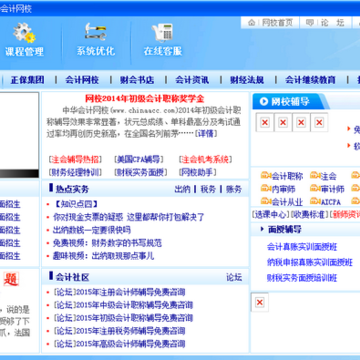
Task: Open 注会机考系统 link
Action: (x=205, y=159)
